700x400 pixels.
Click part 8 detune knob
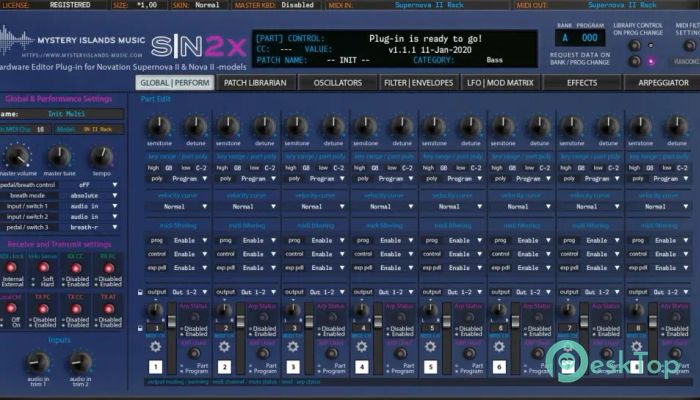pos(677,127)
